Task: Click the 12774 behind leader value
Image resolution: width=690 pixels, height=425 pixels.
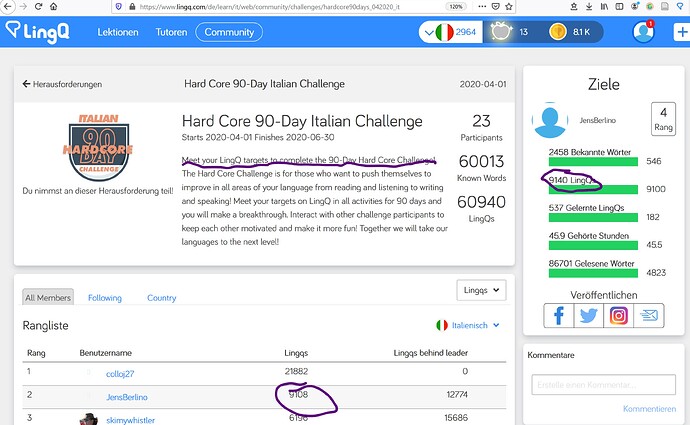Action: 457,395
